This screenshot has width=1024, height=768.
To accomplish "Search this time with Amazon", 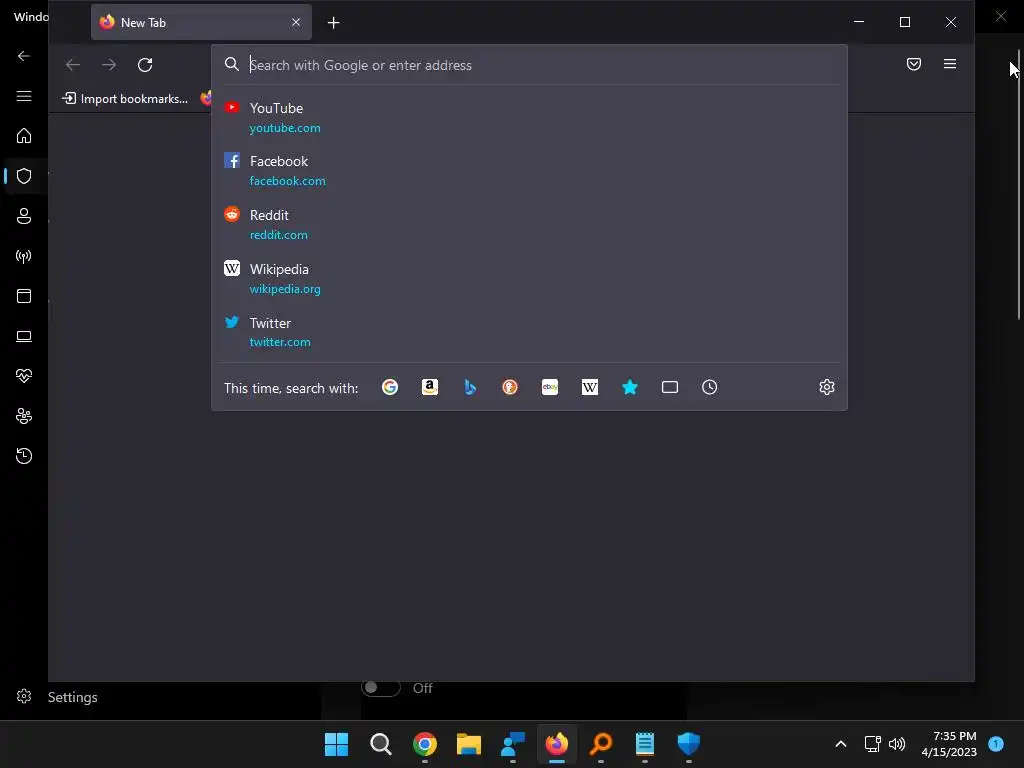I will click(430, 387).
